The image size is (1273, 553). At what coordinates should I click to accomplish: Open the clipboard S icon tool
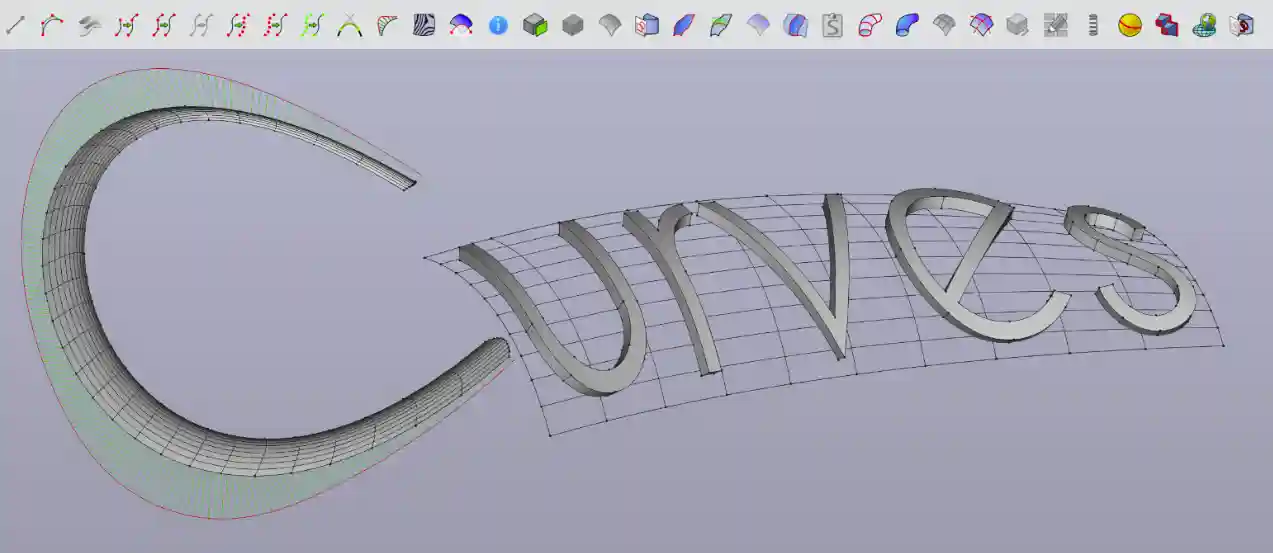(x=832, y=25)
